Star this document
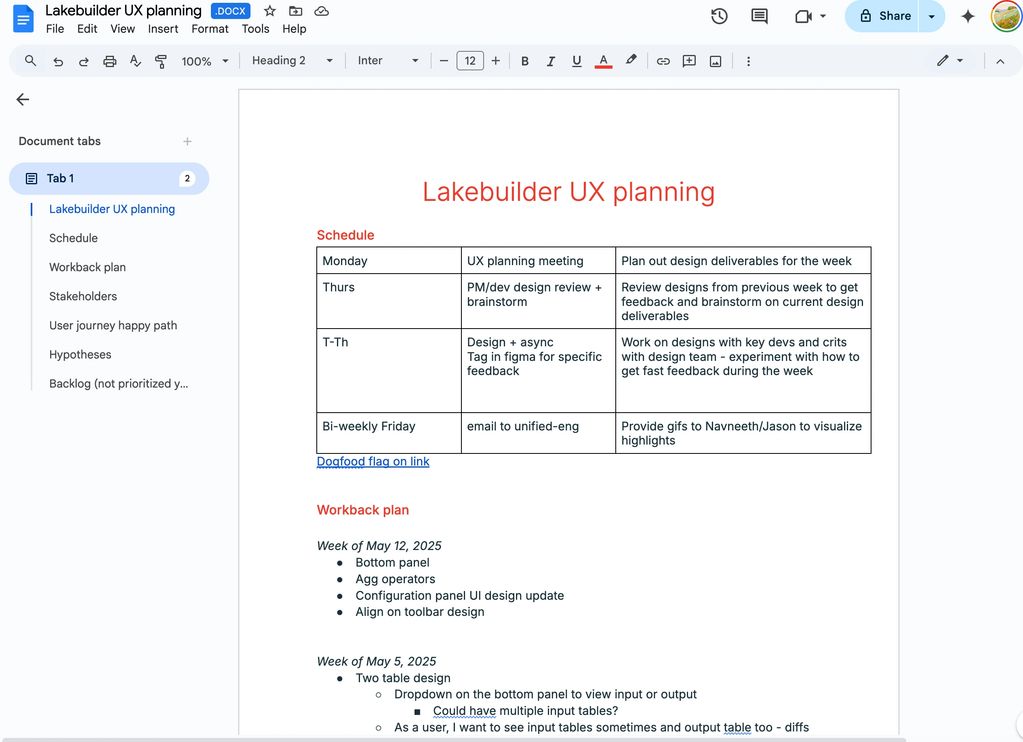 (269, 11)
